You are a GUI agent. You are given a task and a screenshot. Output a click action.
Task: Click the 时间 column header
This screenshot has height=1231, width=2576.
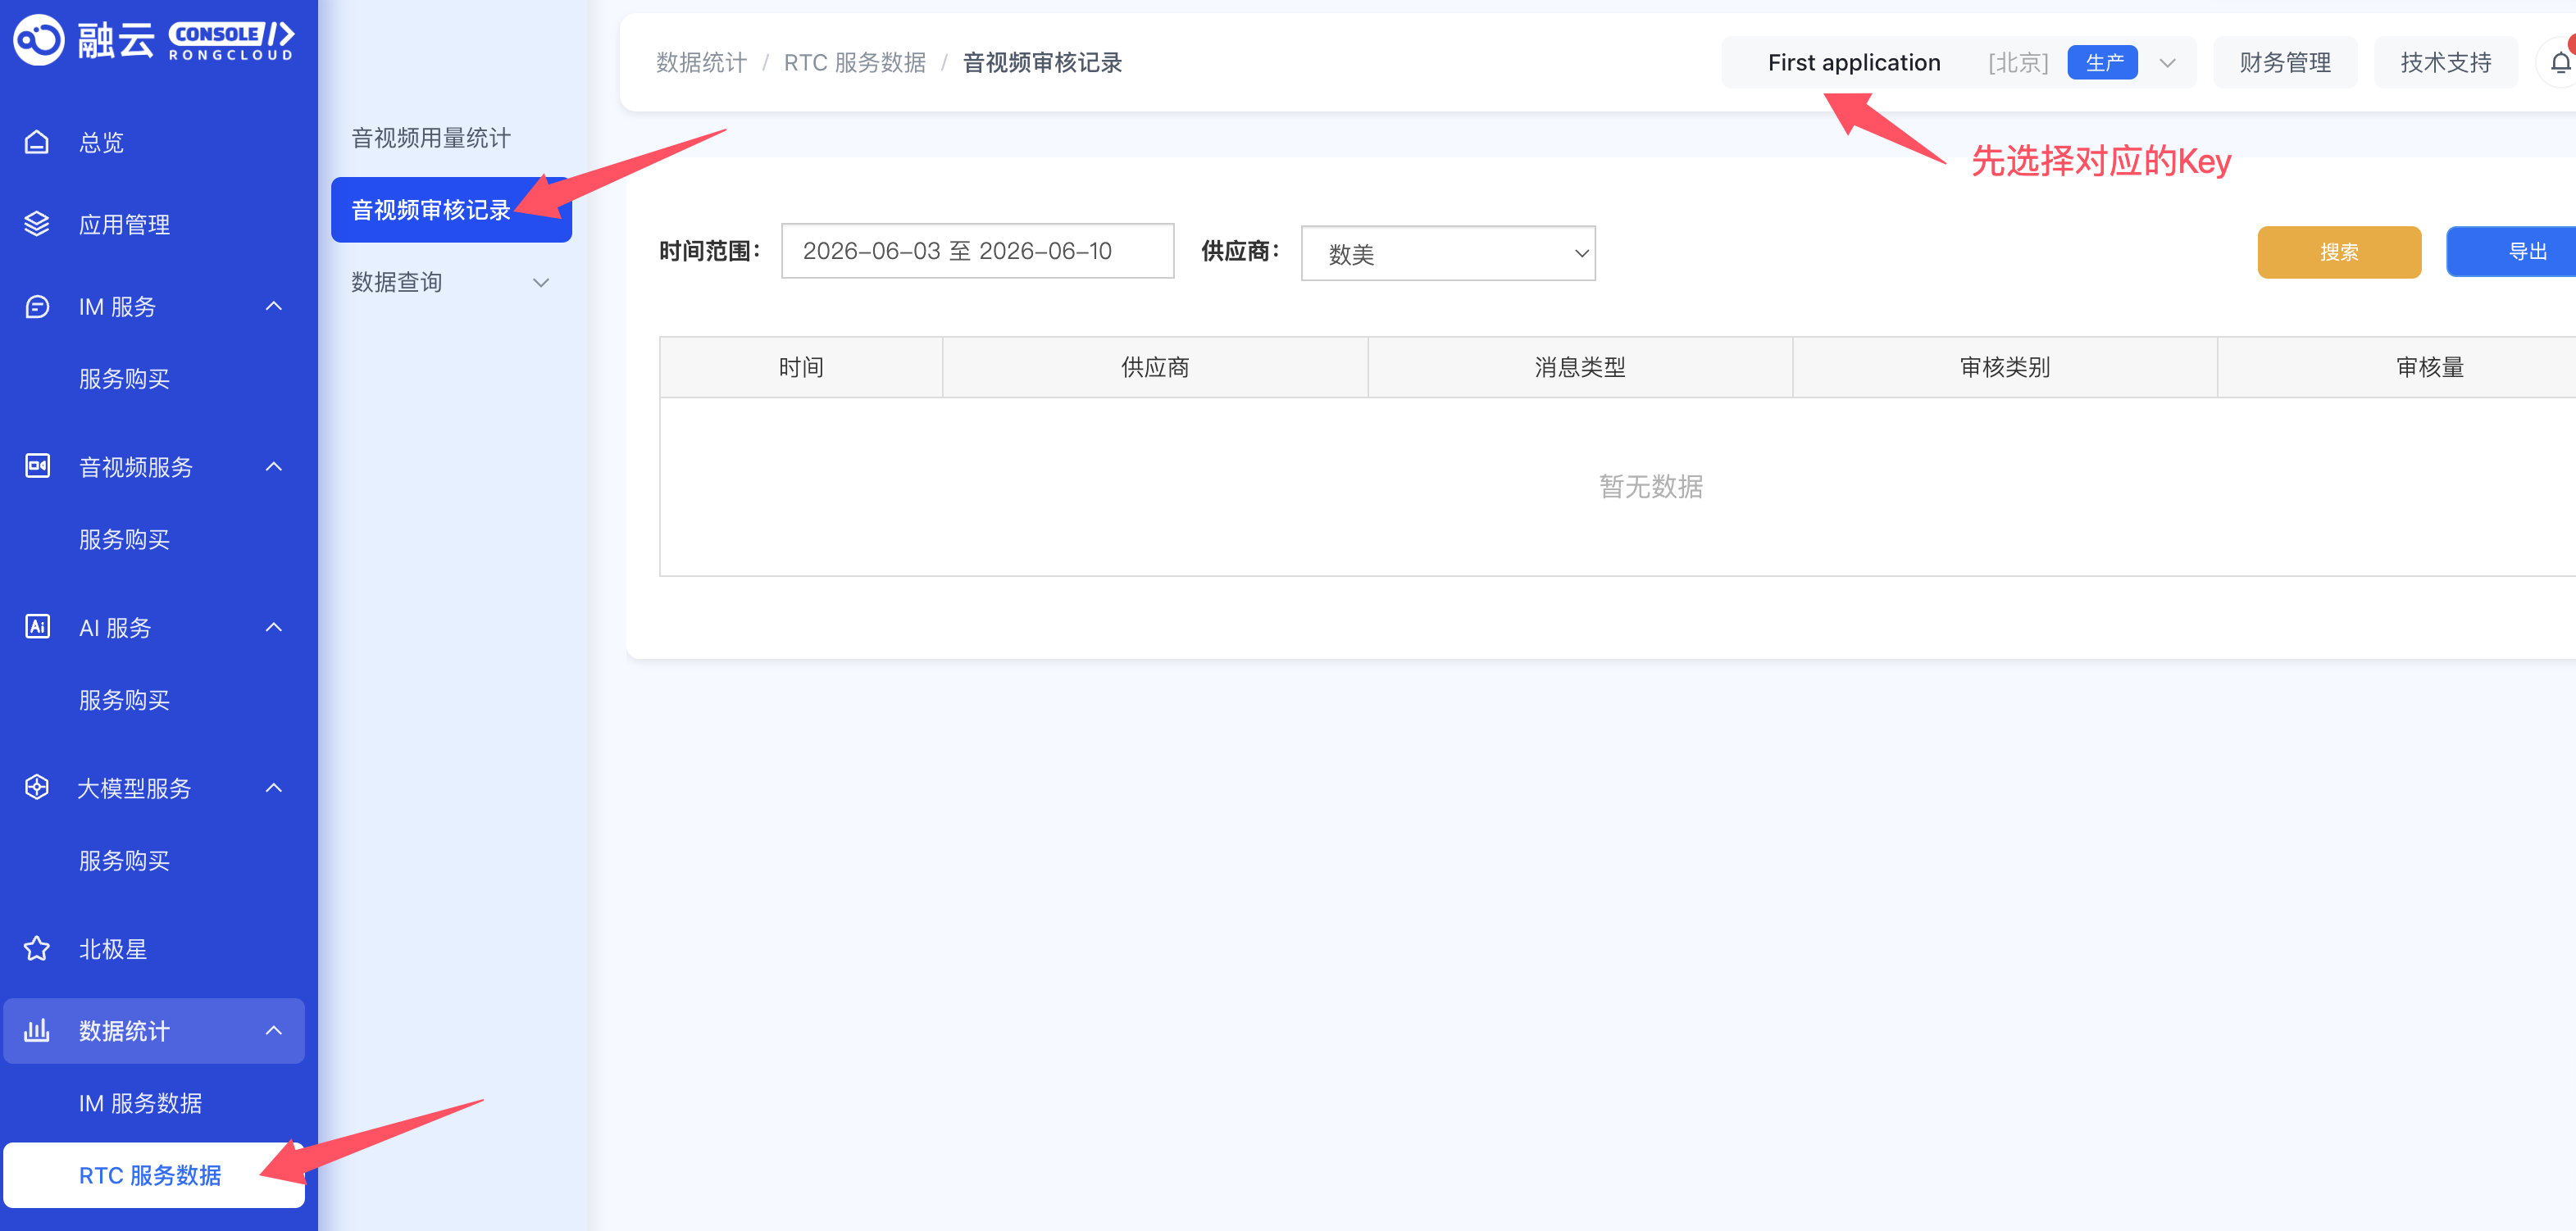[x=801, y=367]
